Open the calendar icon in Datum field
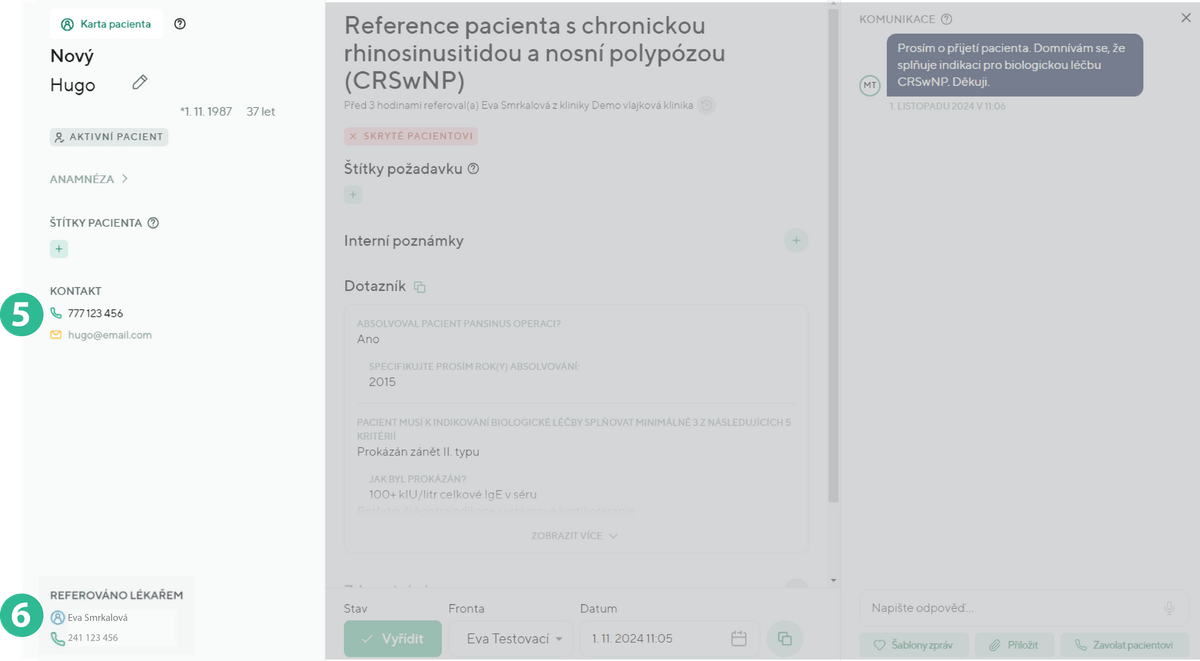1200x661 pixels. (739, 639)
